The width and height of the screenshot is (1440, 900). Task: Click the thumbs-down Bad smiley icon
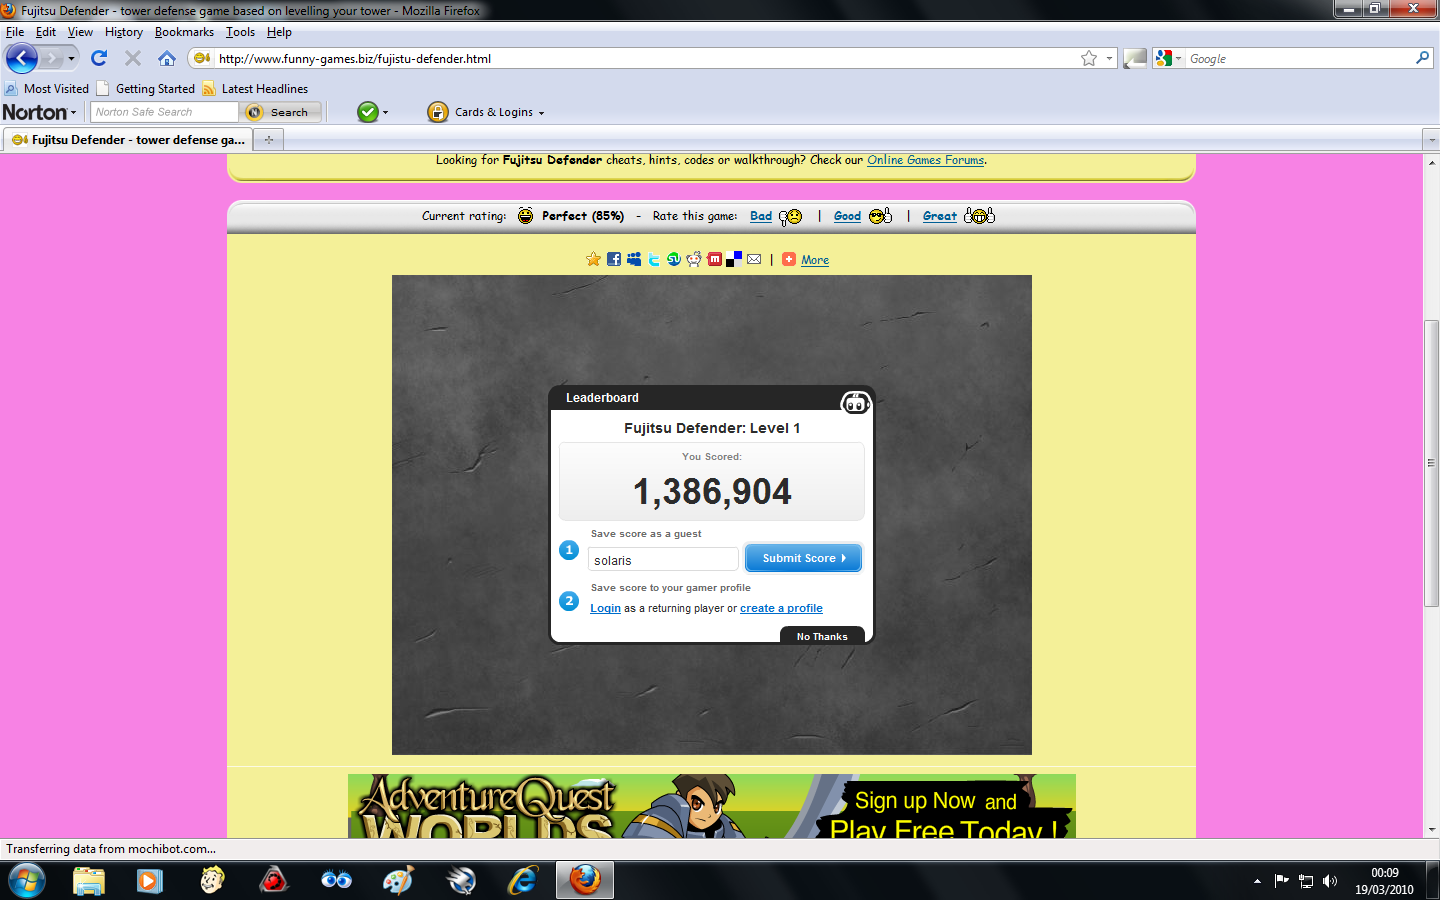tap(790, 216)
